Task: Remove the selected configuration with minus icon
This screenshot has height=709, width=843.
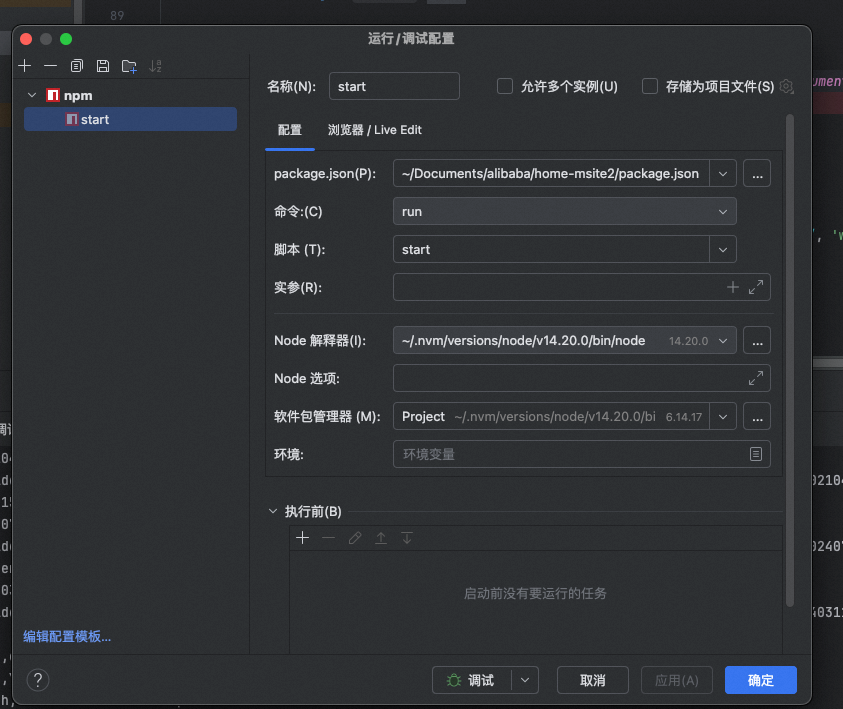Action: click(51, 66)
